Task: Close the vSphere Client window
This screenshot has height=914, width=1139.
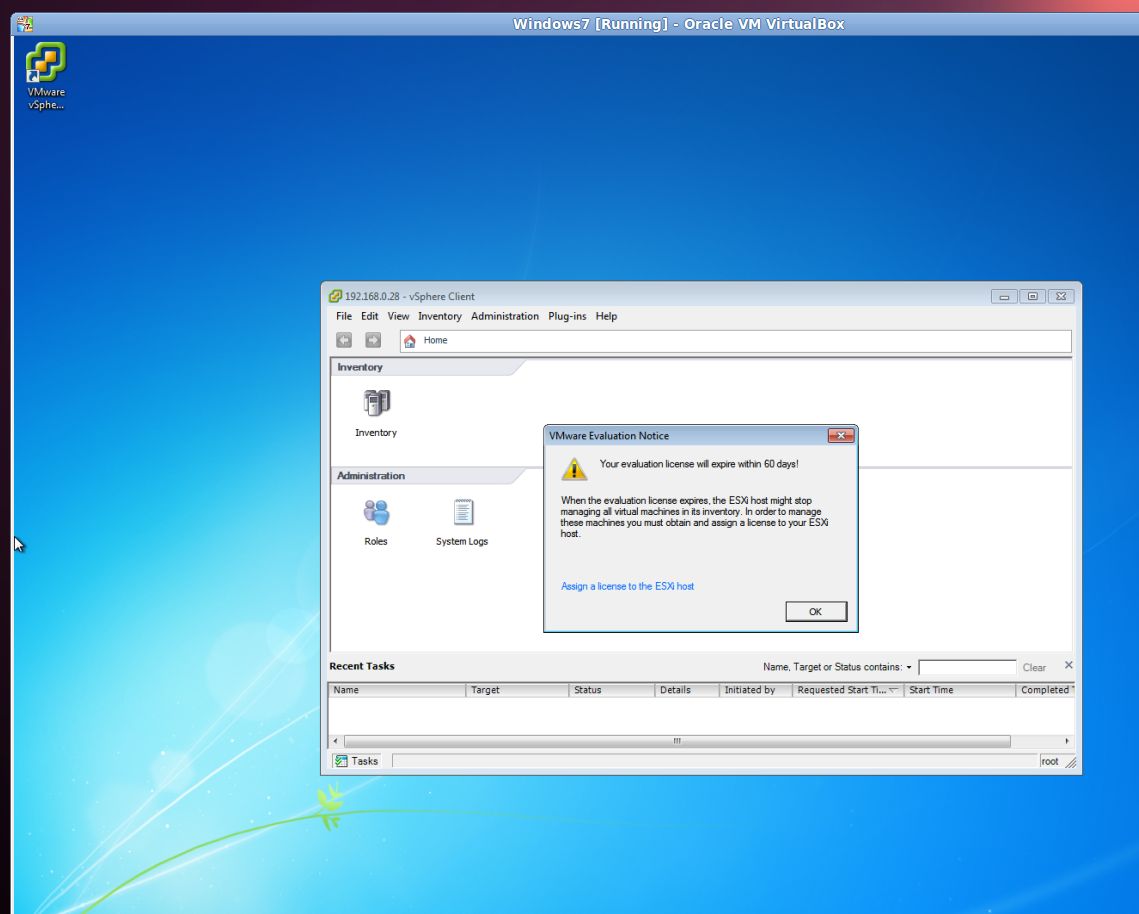Action: (1061, 296)
